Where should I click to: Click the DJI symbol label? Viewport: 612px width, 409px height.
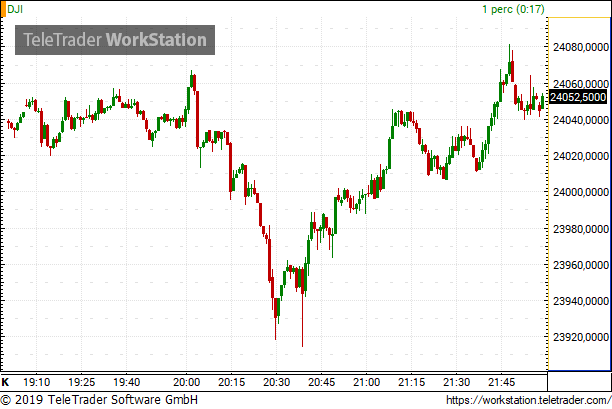click(15, 9)
